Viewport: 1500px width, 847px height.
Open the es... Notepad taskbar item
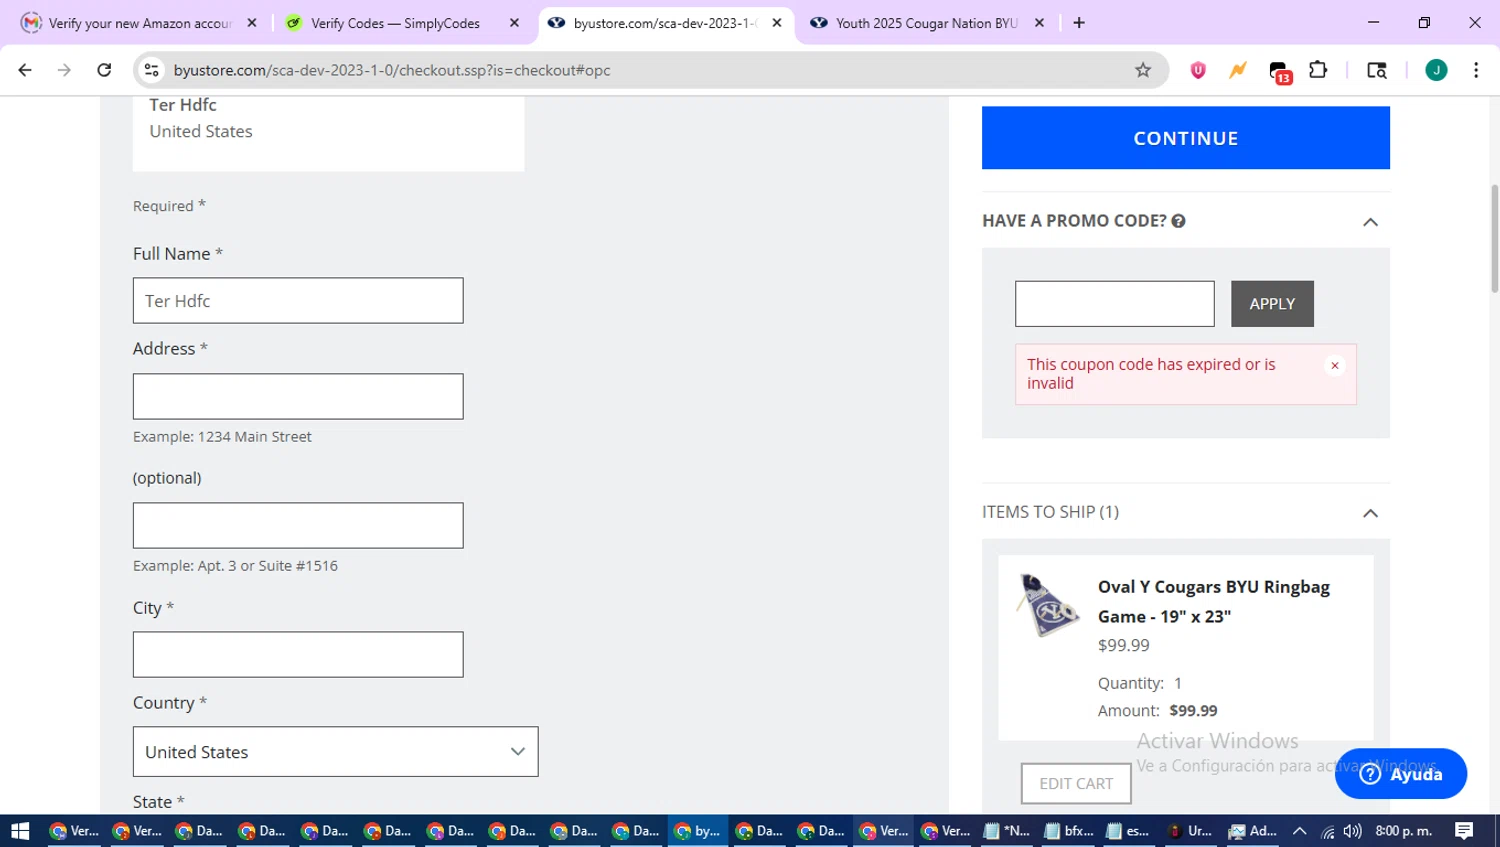pos(1128,831)
